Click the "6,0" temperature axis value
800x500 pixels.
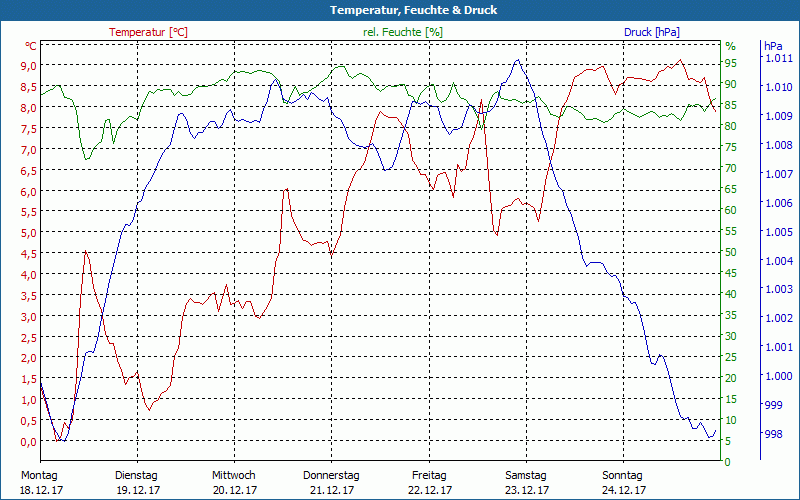tap(29, 191)
